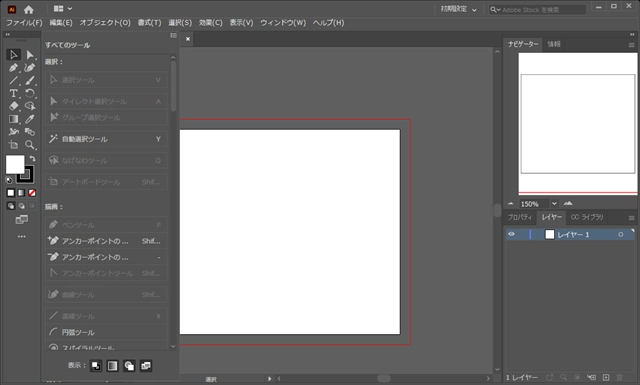Open the 編集(E) menu
Image resolution: width=640 pixels, height=385 pixels.
tap(61, 23)
